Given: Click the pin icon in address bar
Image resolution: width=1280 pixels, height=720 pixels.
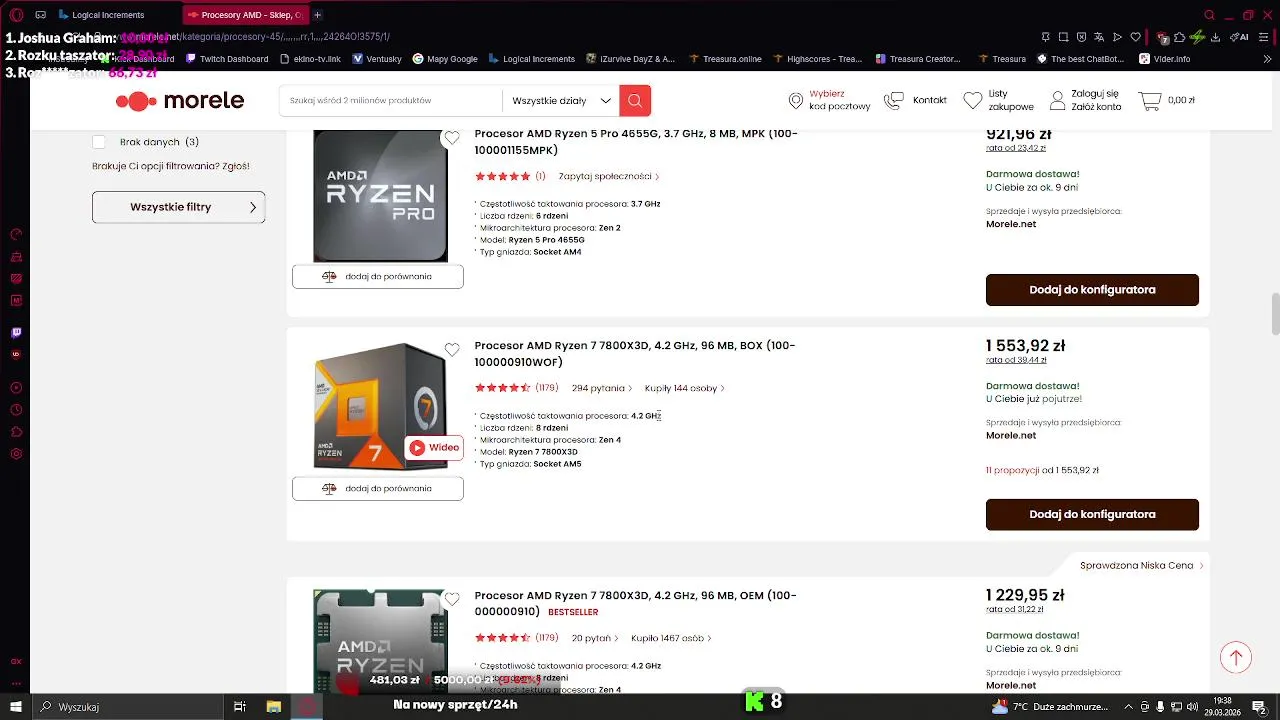Looking at the screenshot, I should [1045, 37].
